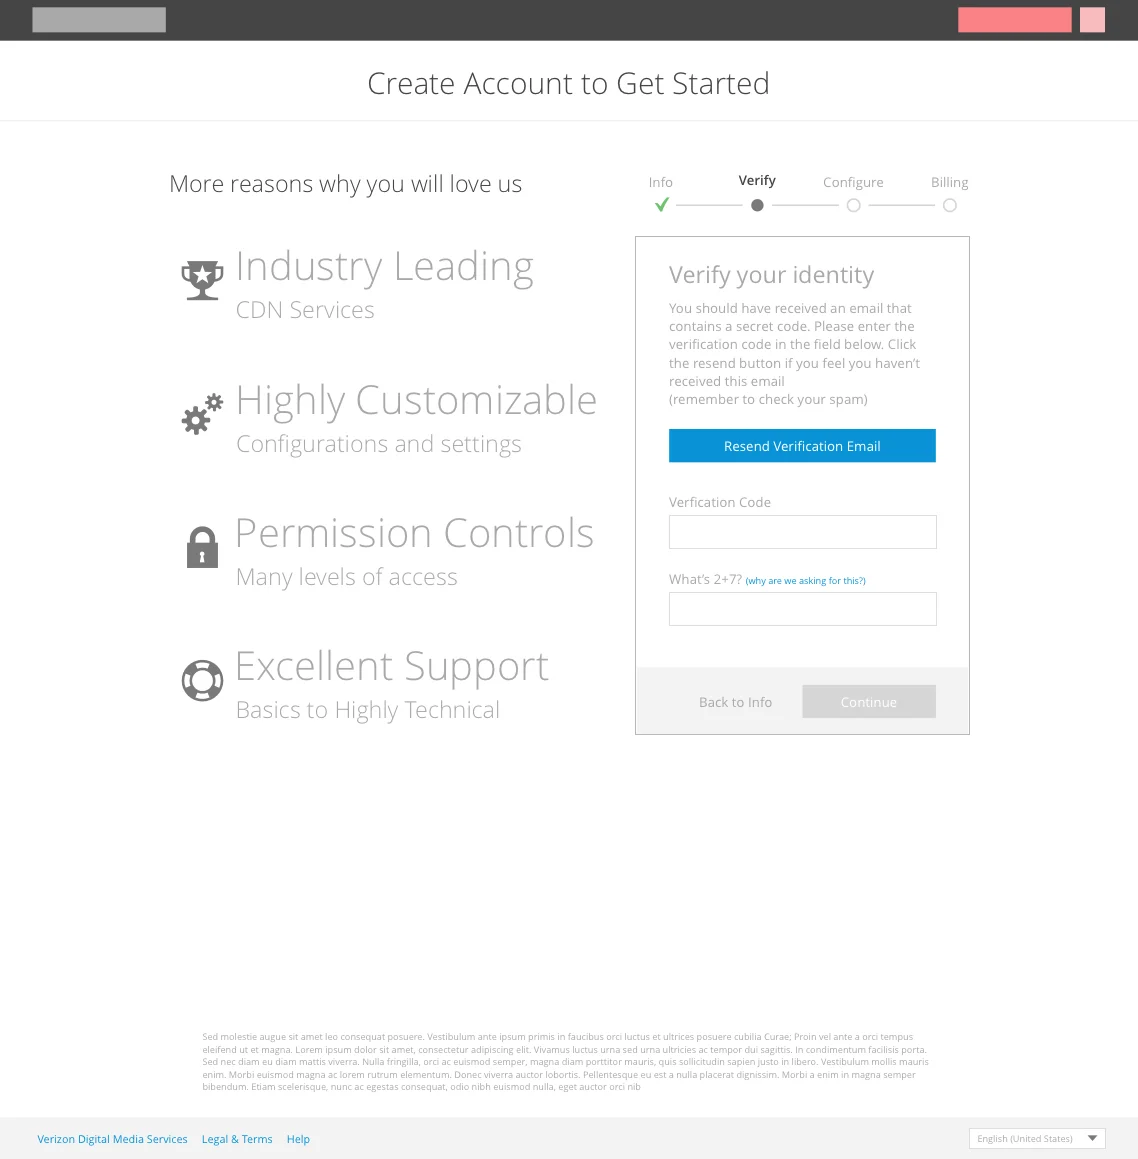Open 'why are we asking for this?' link
The image size is (1138, 1159).
805,581
